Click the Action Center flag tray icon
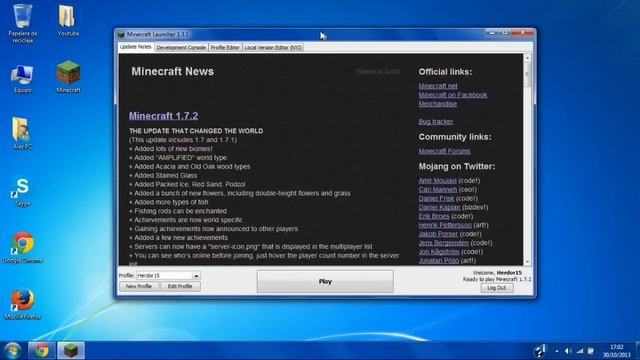640x360 pixels. [591, 351]
